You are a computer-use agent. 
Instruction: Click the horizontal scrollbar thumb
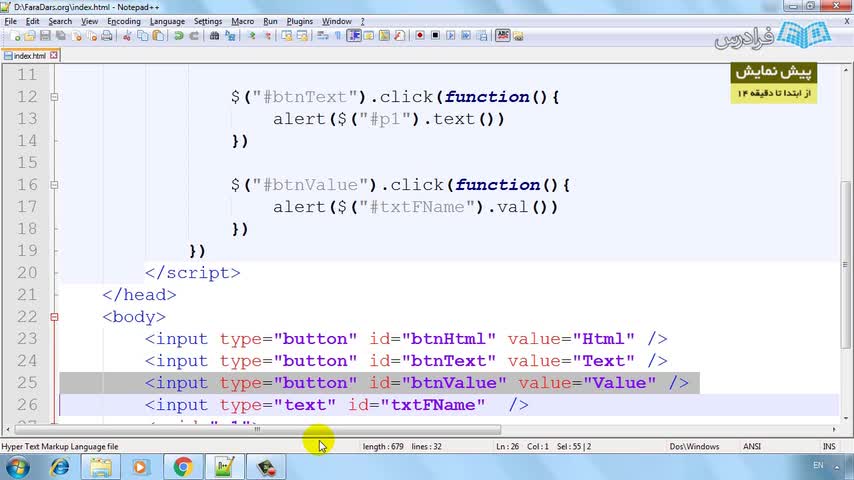[257, 430]
